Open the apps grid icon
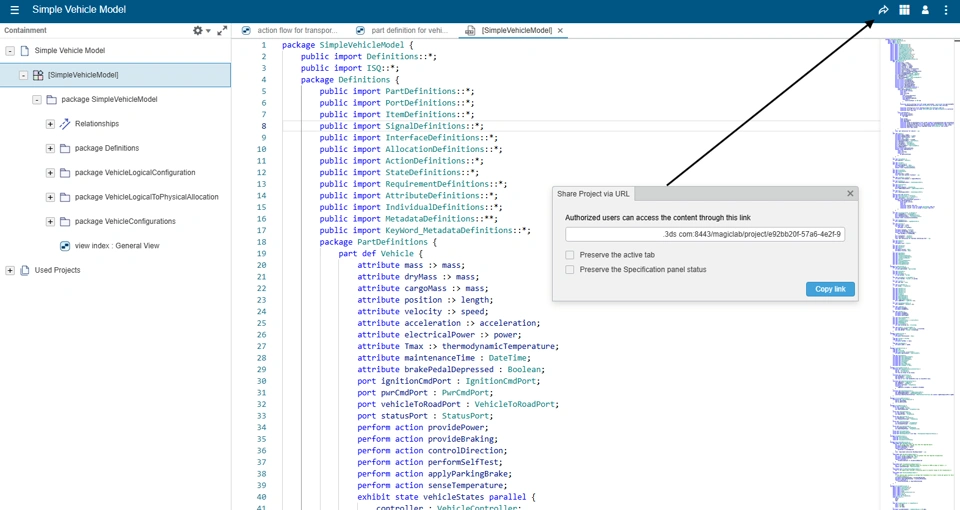 coord(904,10)
